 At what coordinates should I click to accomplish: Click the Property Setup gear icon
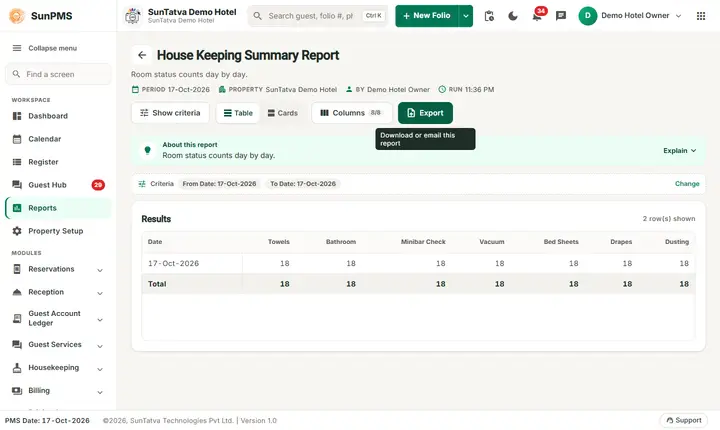(17, 231)
